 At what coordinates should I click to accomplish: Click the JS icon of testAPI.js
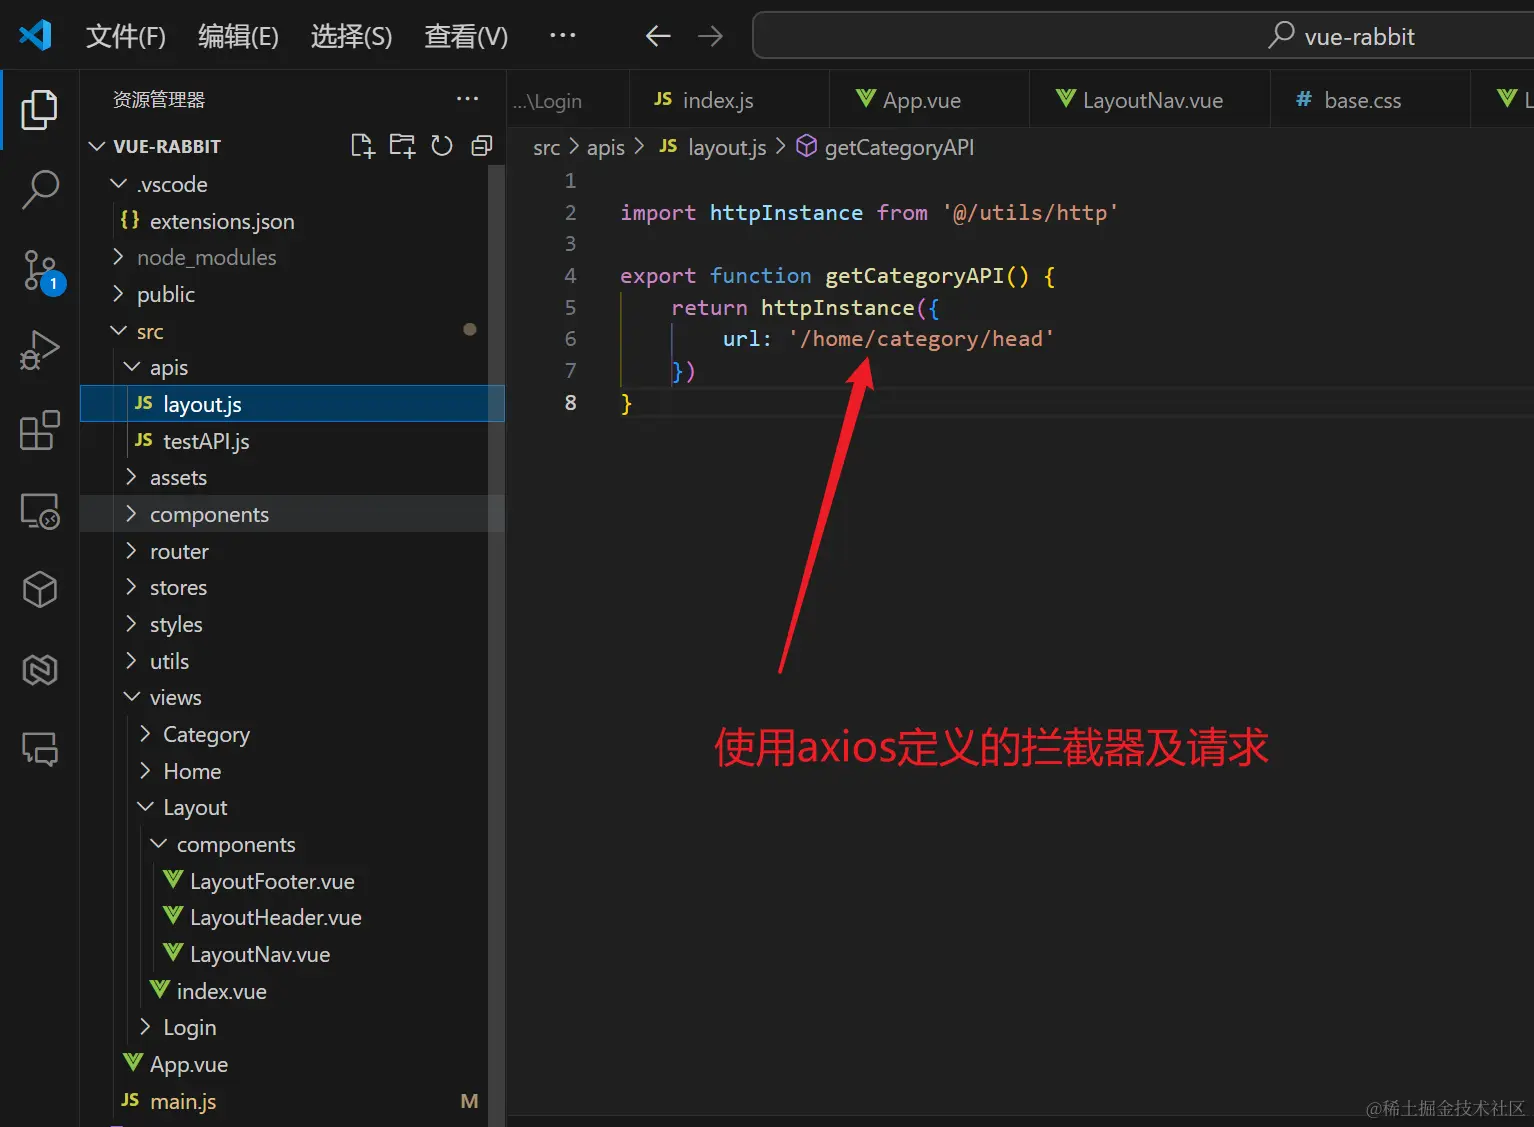144,440
